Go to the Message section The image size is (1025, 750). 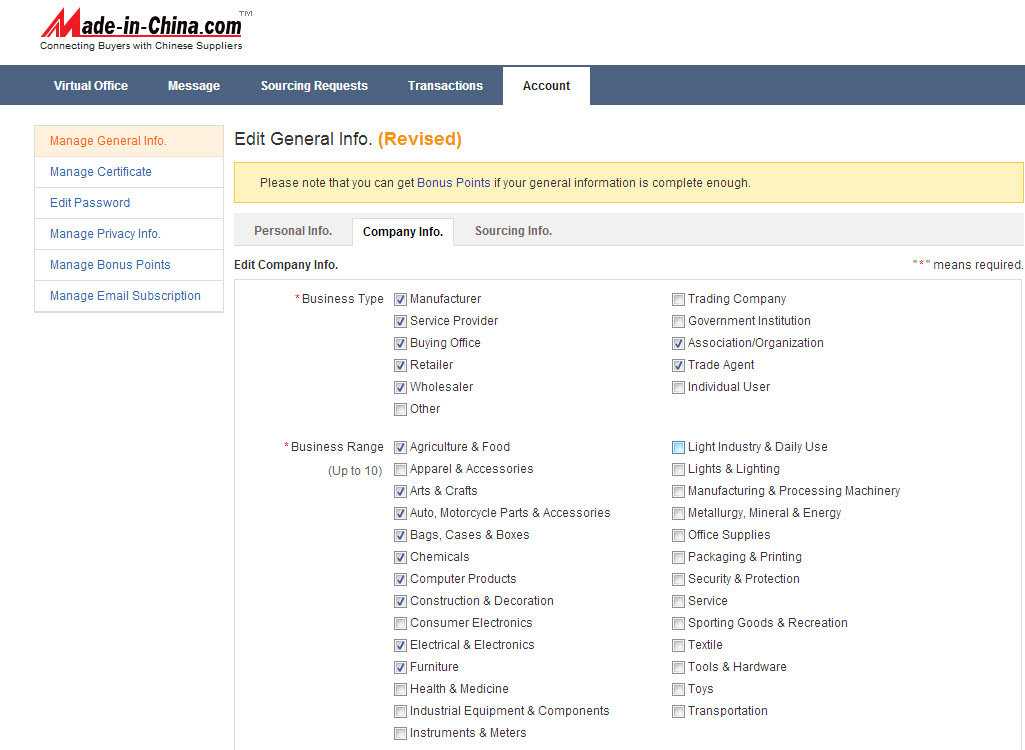pyautogui.click(x=194, y=86)
